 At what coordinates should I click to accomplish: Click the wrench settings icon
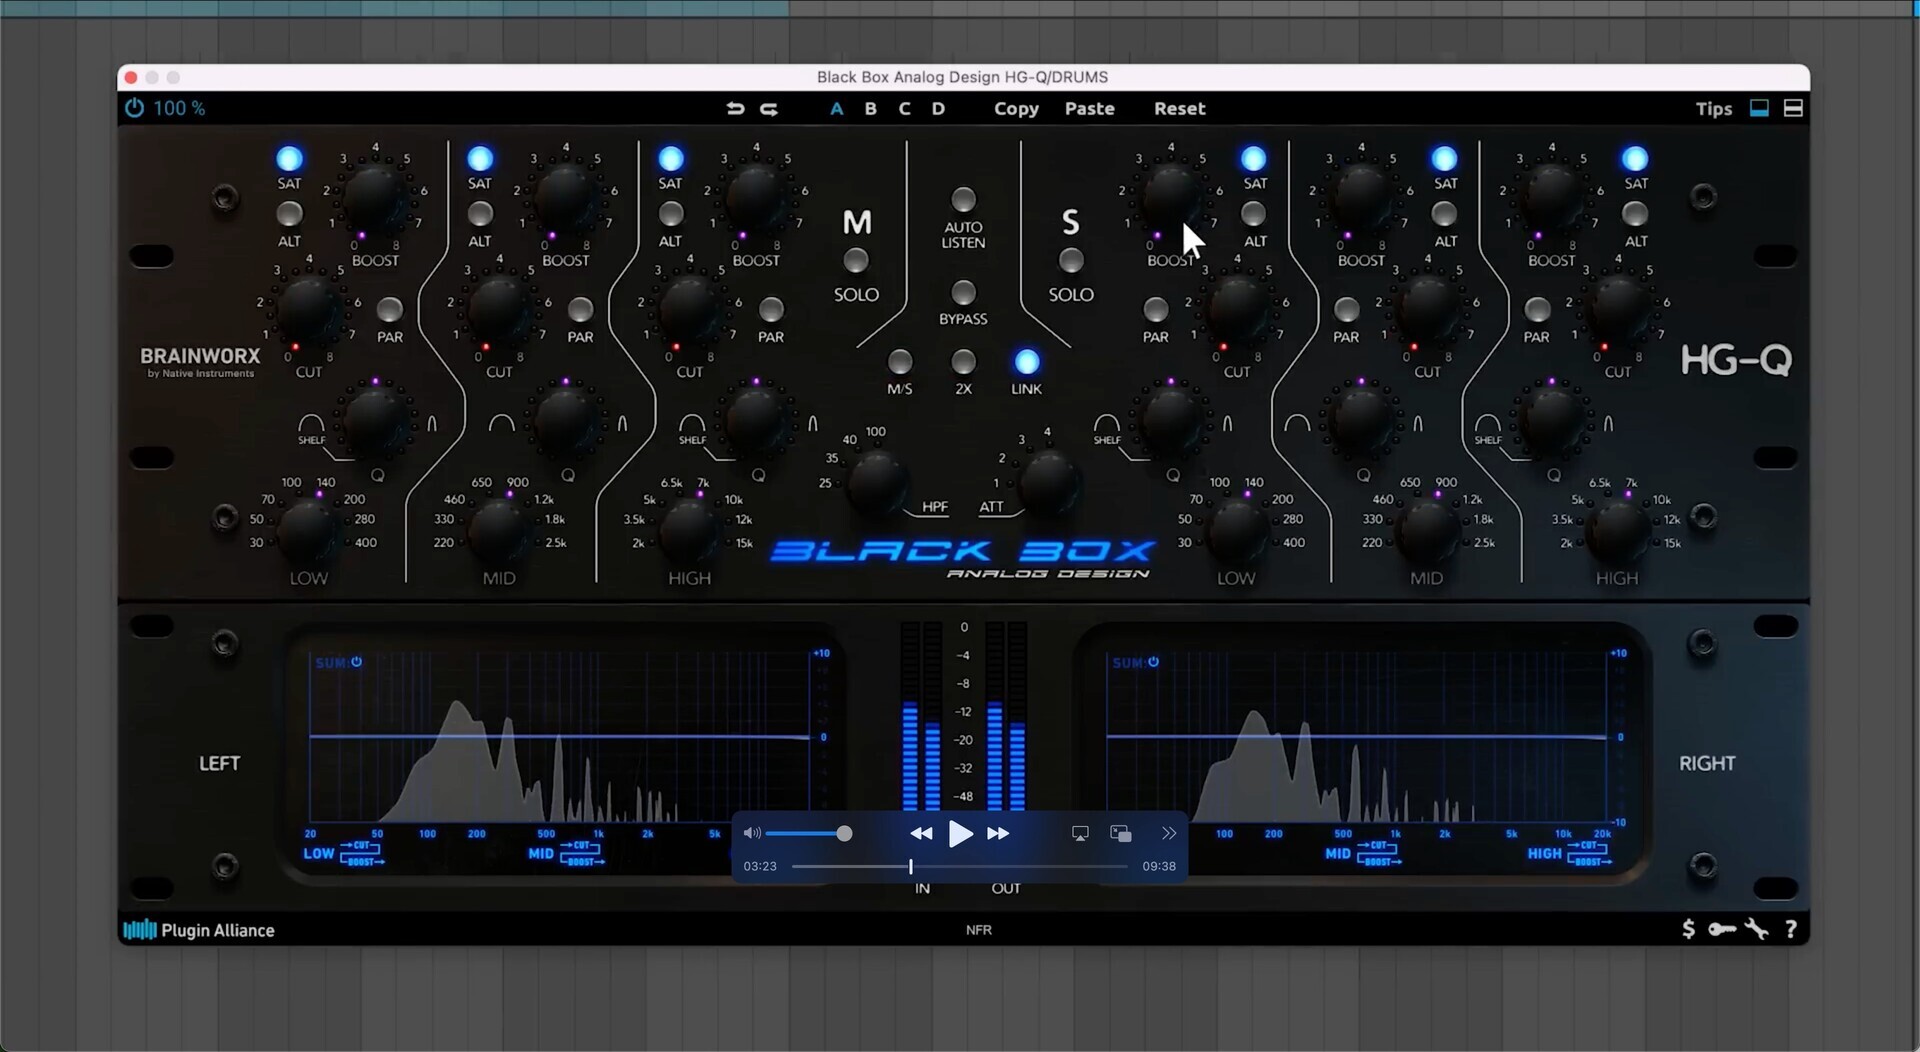tap(1757, 929)
